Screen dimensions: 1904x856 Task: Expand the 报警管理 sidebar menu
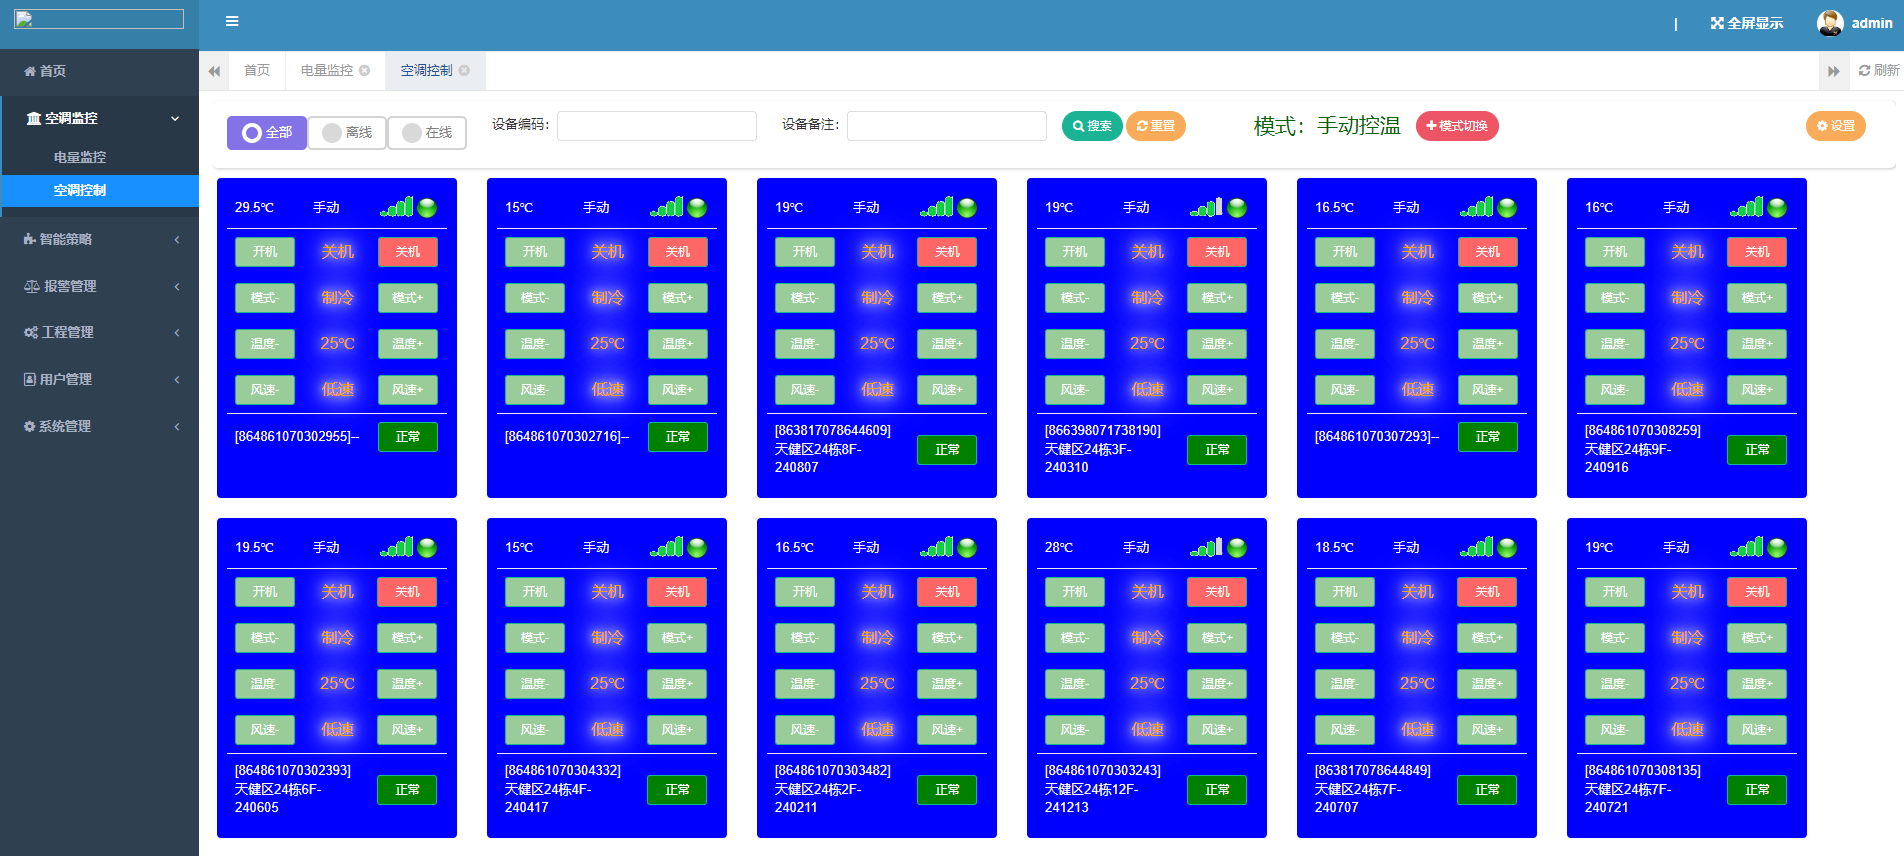[x=99, y=286]
